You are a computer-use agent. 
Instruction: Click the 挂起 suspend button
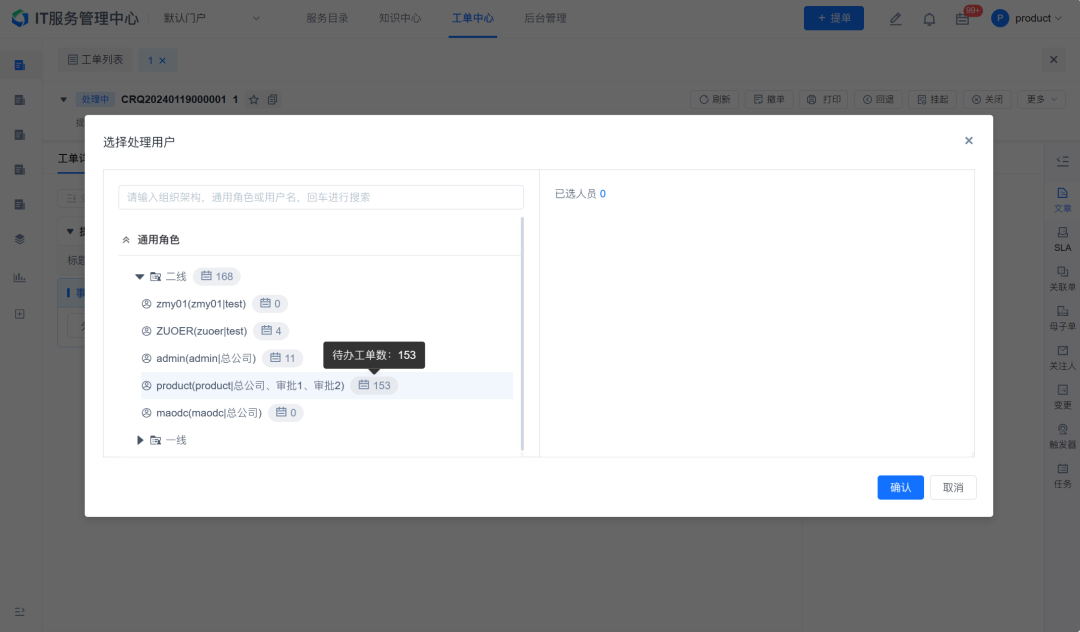[x=933, y=99]
